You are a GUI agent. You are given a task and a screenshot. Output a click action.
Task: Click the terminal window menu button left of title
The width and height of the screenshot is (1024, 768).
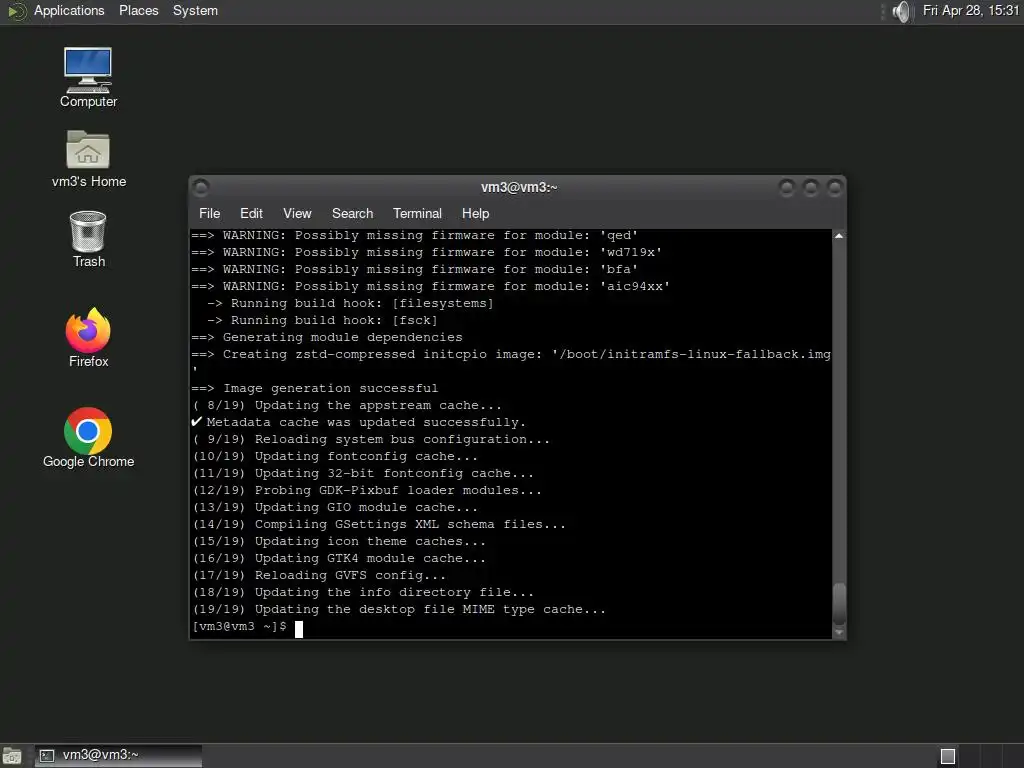[x=201, y=188]
